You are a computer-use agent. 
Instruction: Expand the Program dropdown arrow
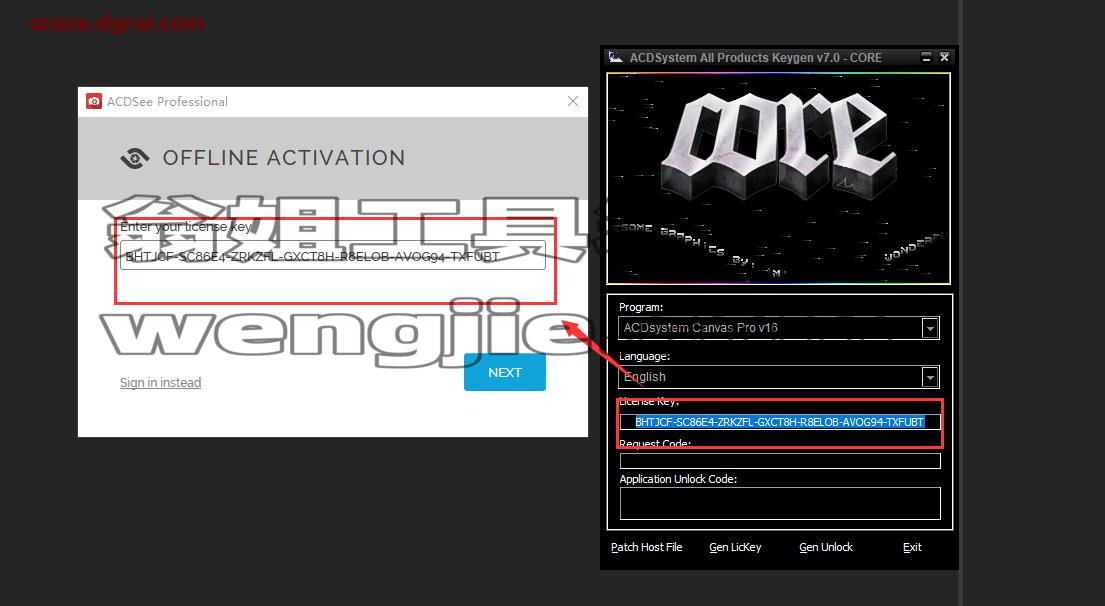tap(930, 328)
